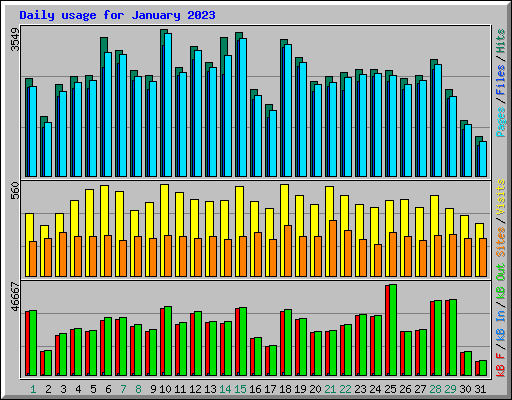Select day label 11 on the axis

180,389
